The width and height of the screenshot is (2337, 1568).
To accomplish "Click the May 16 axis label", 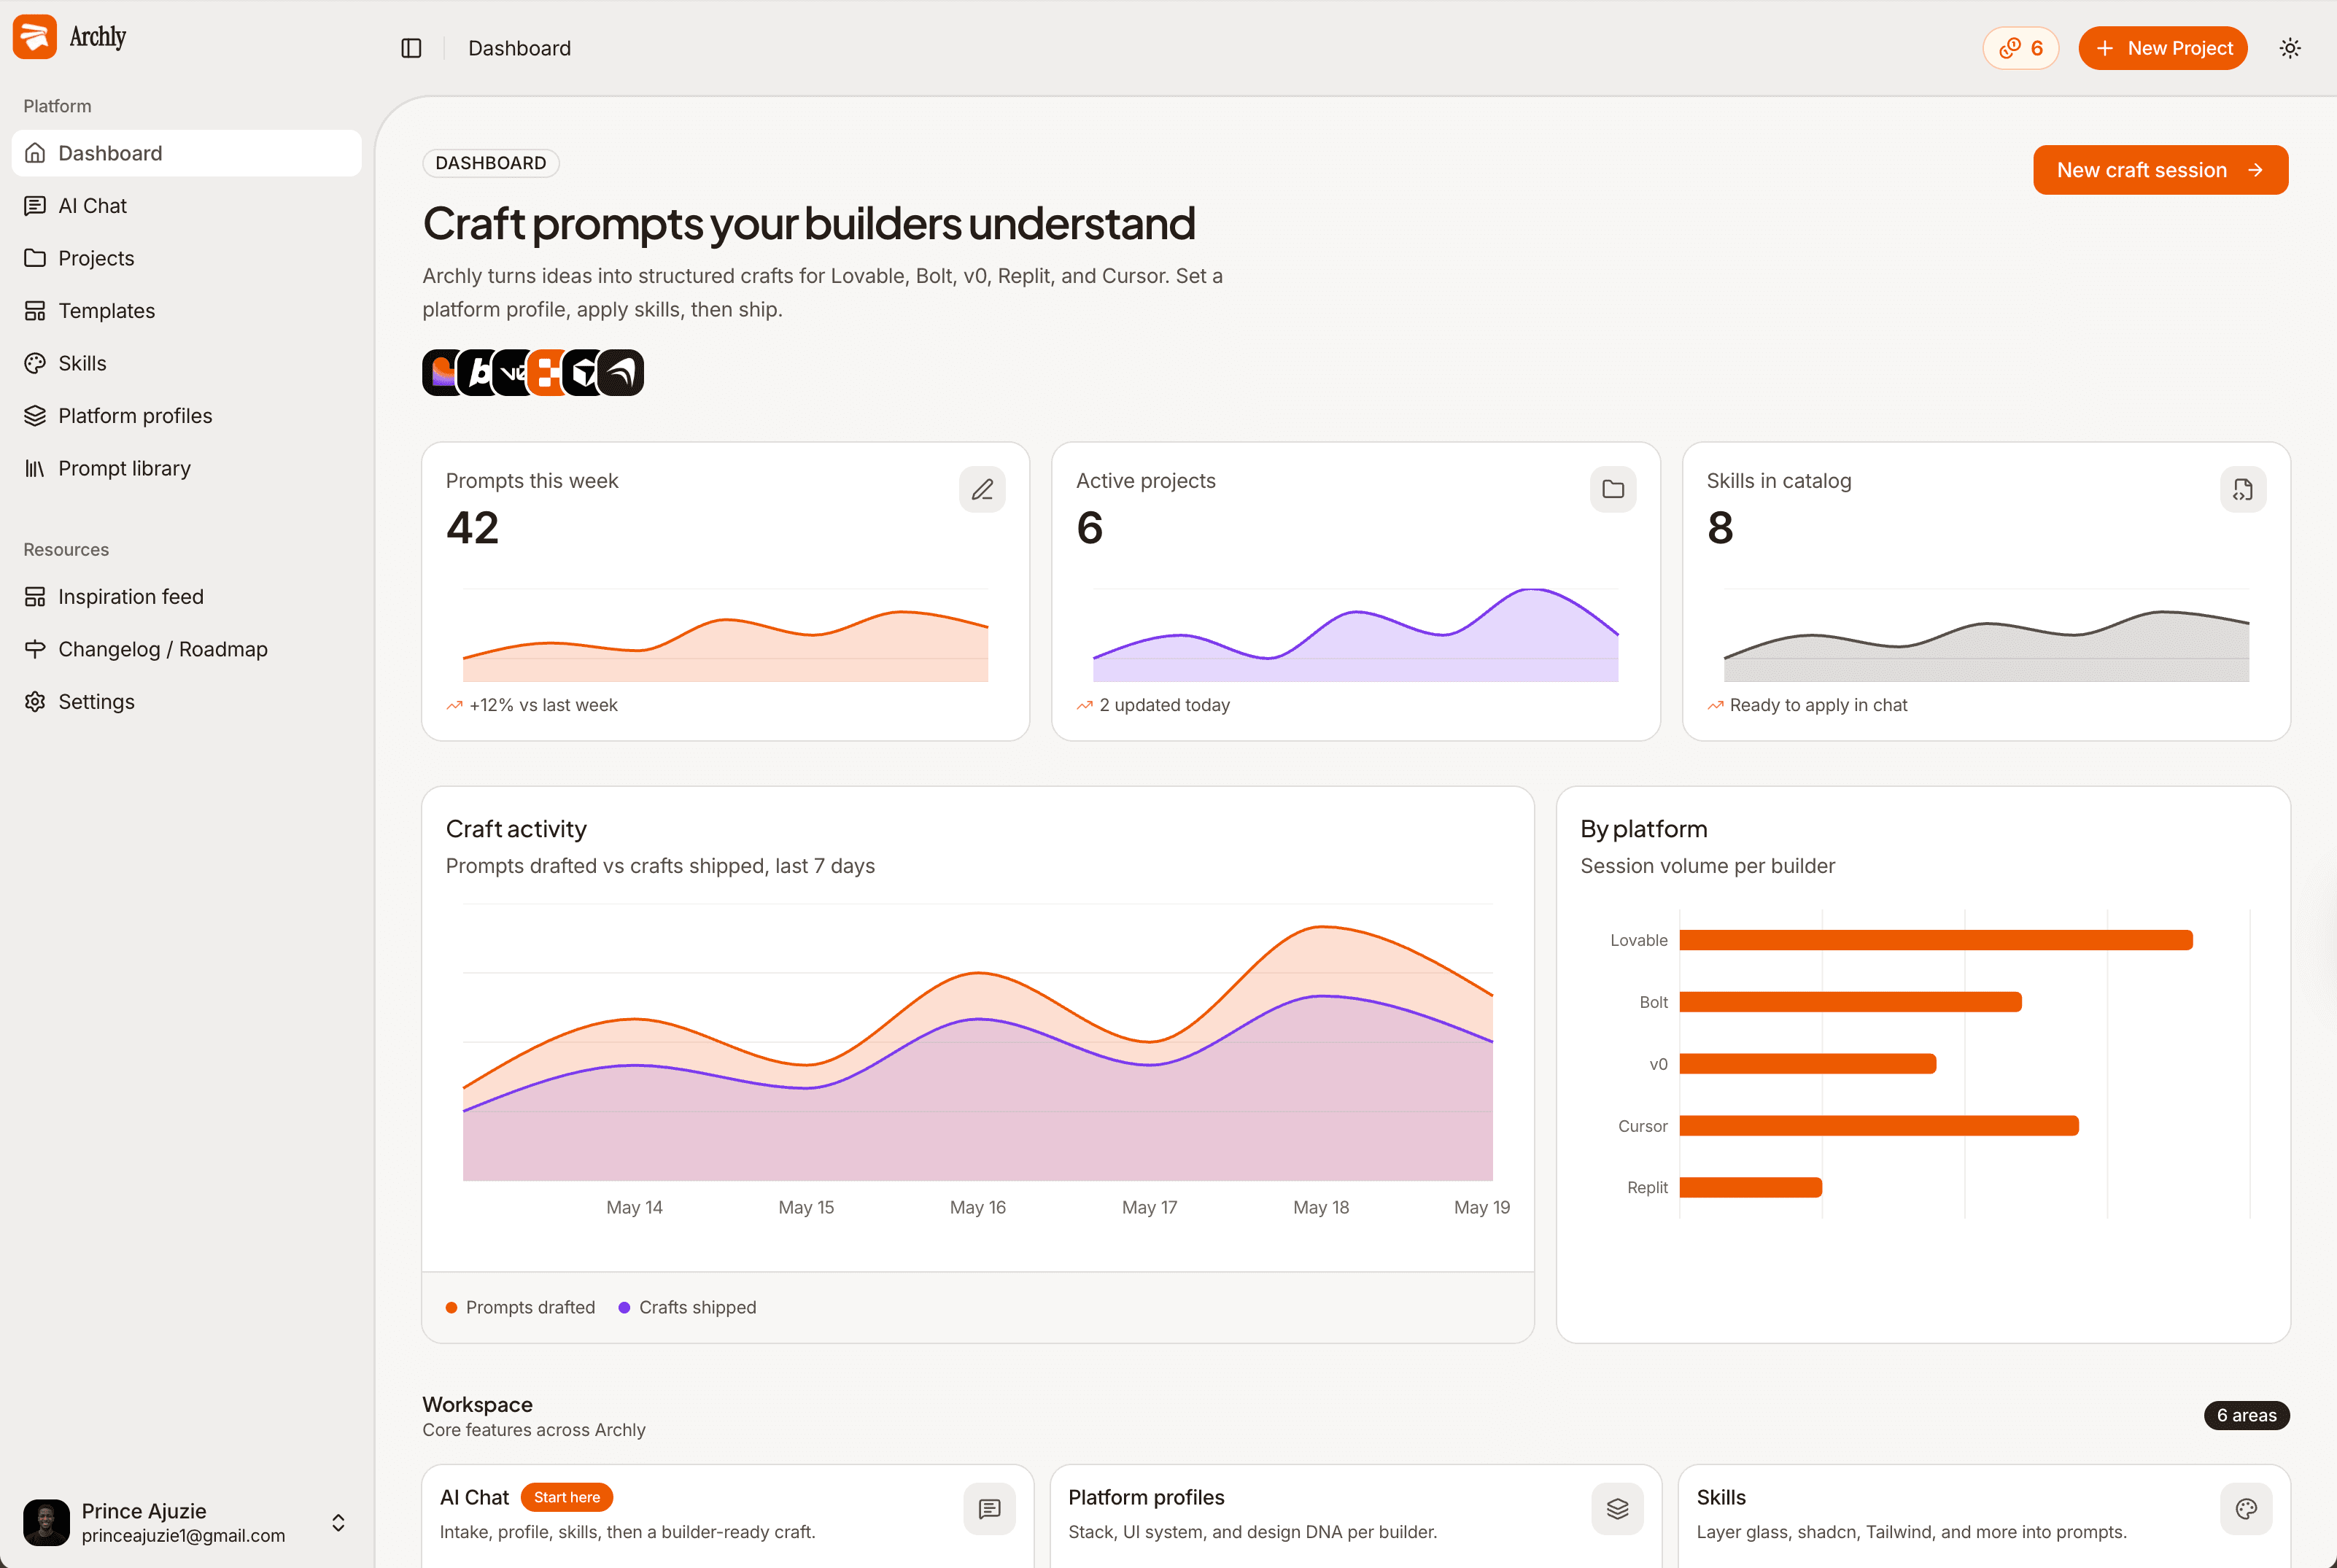I will (x=977, y=1207).
